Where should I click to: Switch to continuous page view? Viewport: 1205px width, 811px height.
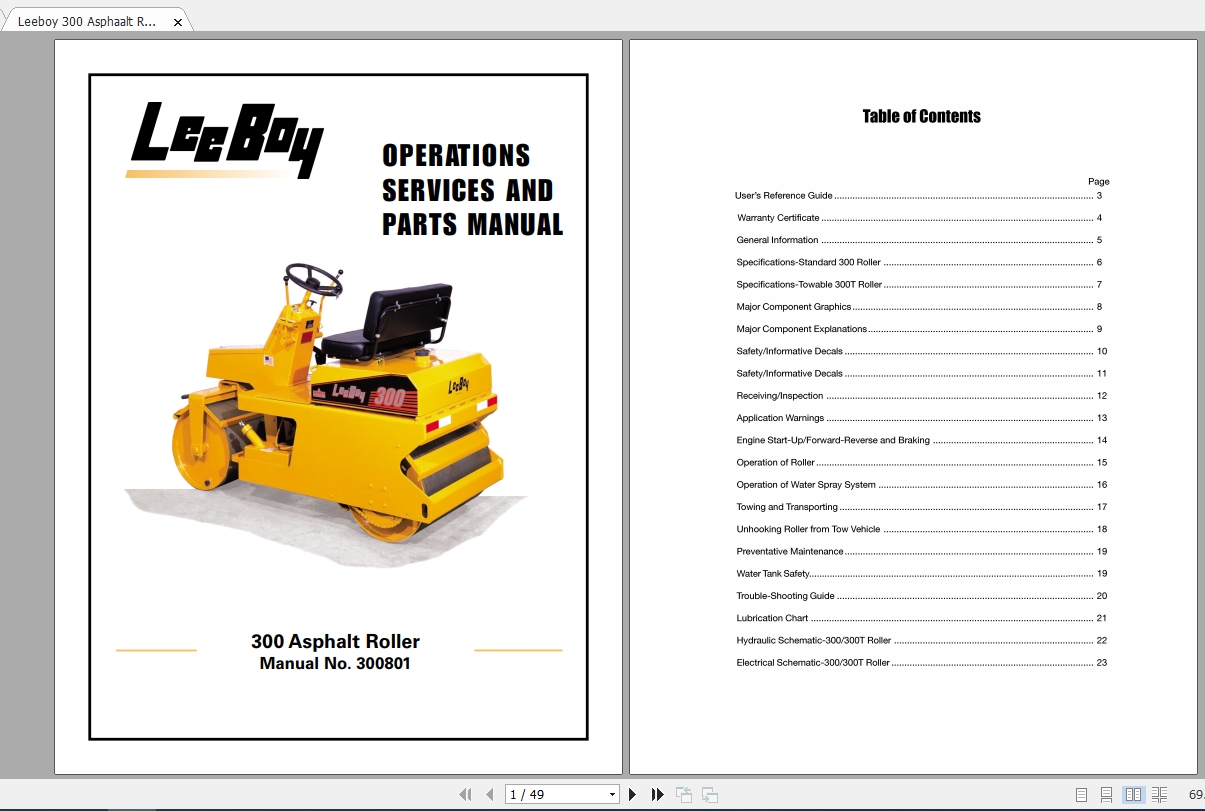click(1106, 795)
